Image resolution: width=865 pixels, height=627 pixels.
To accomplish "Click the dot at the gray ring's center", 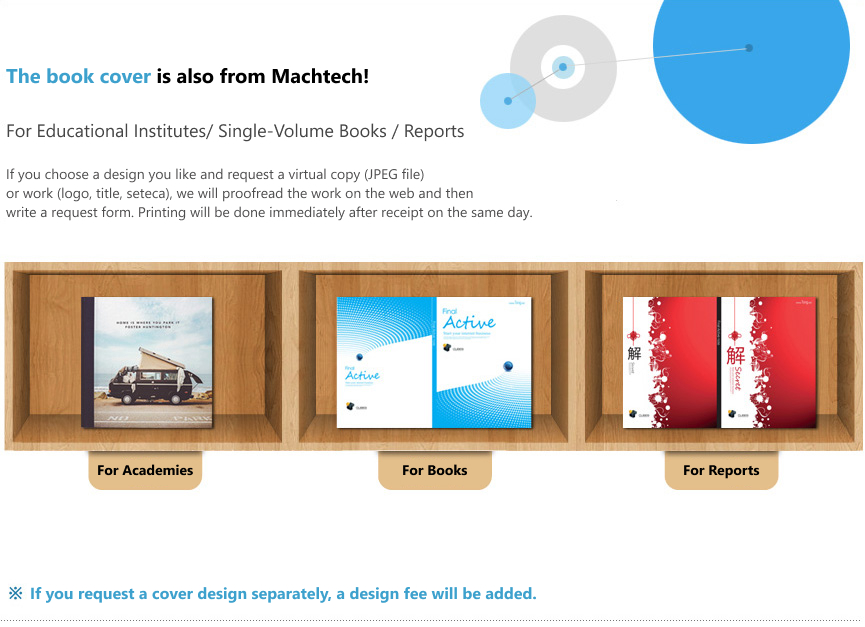I will pyautogui.click(x=563, y=67).
